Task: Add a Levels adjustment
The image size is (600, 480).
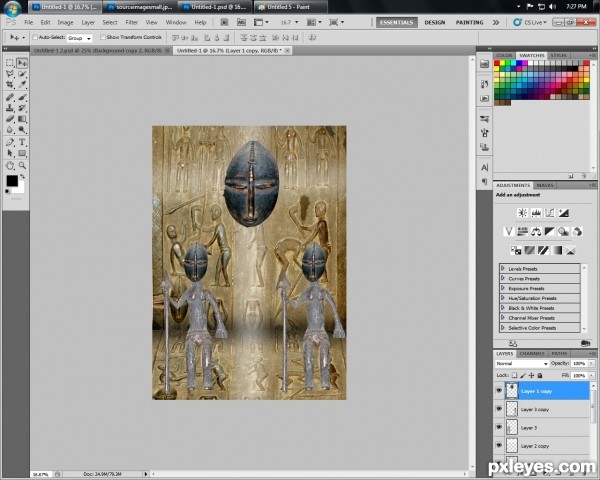Action: tap(536, 213)
